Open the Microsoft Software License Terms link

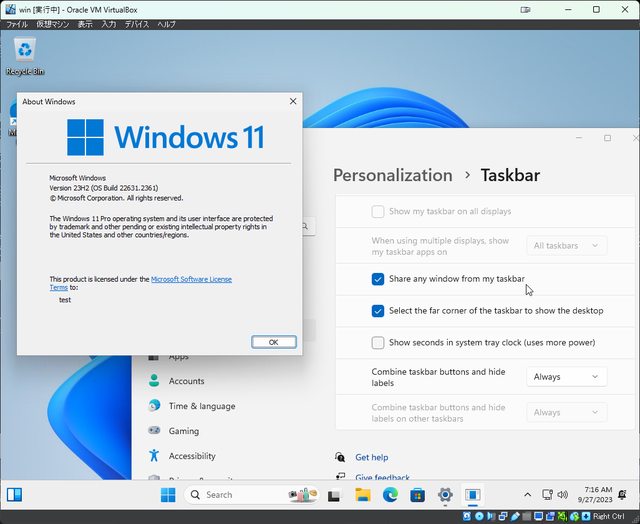(x=191, y=280)
